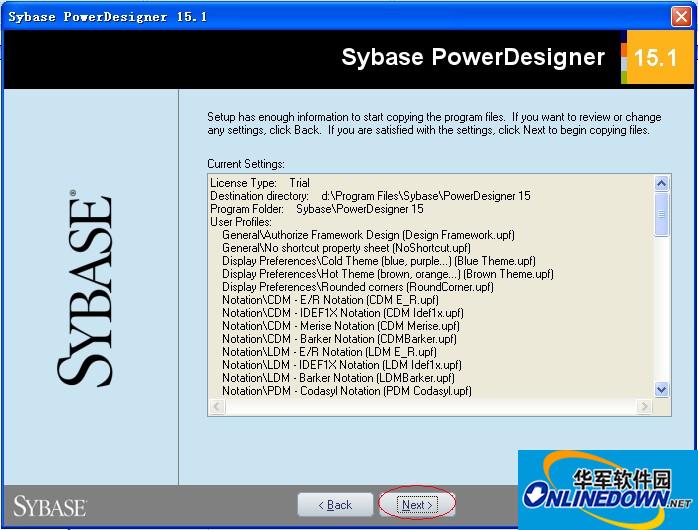The image size is (698, 530).
Task: Select the LDM - IDEF1X Notation line
Action: (342, 364)
